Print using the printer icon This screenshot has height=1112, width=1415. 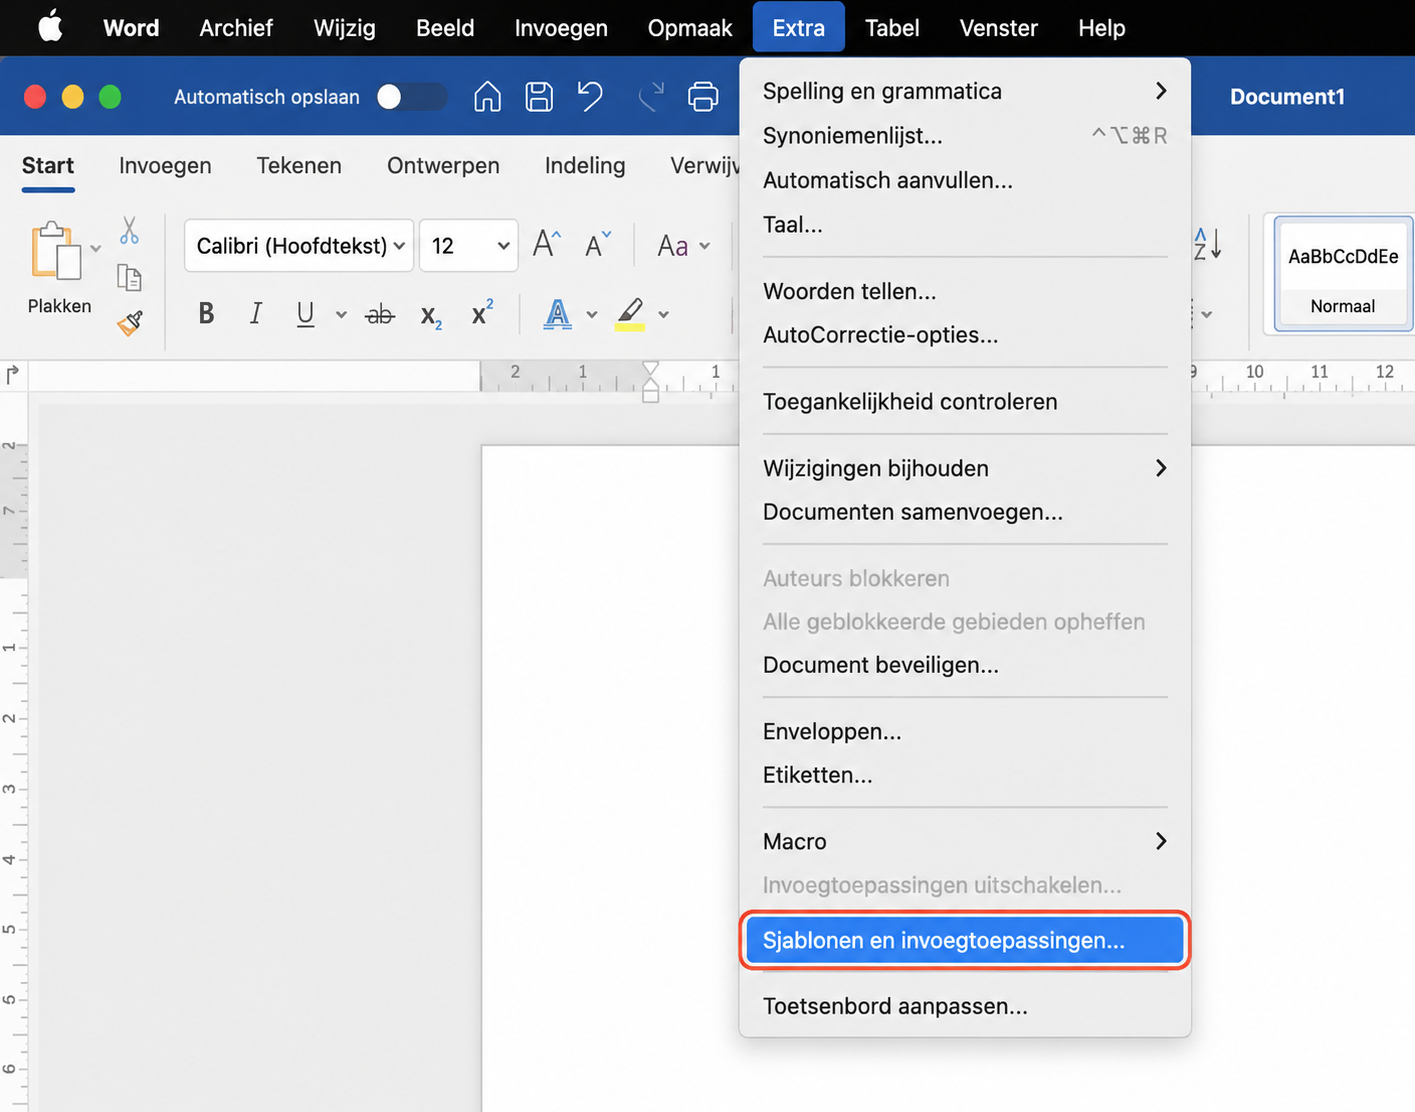pyautogui.click(x=703, y=97)
